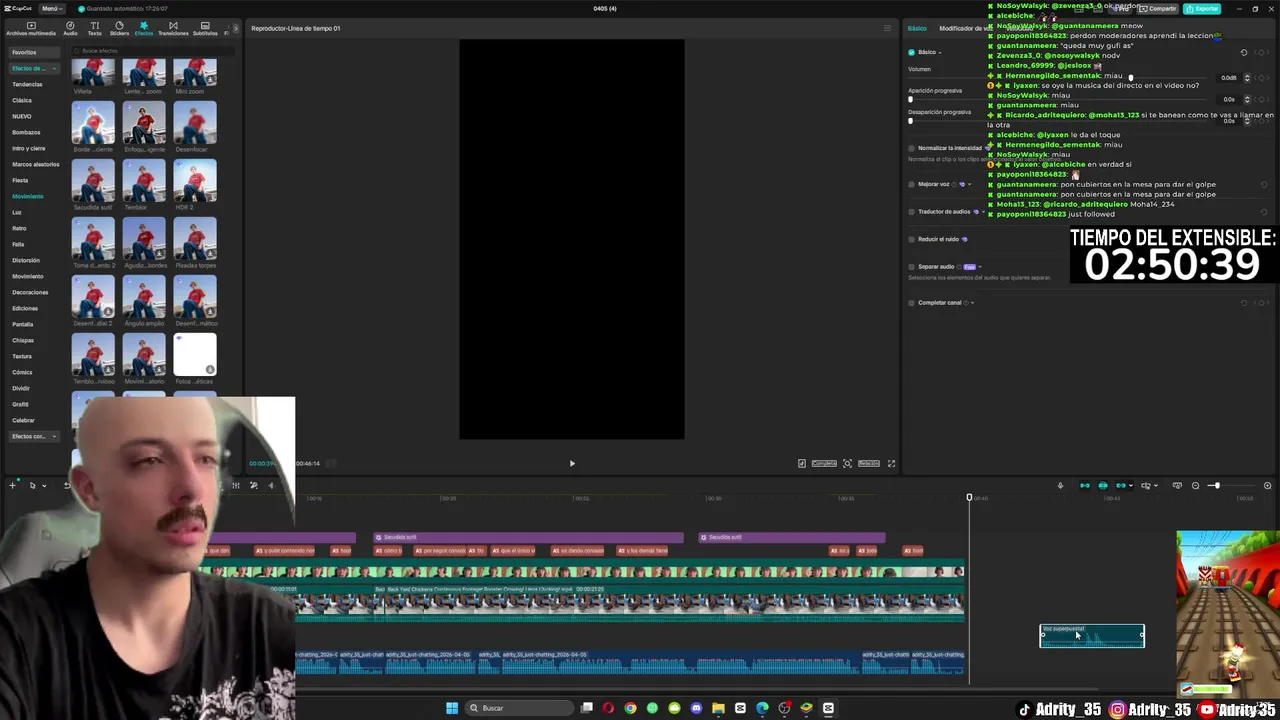
Task: Toggle fullscreen preview icon
Action: pos(891,463)
